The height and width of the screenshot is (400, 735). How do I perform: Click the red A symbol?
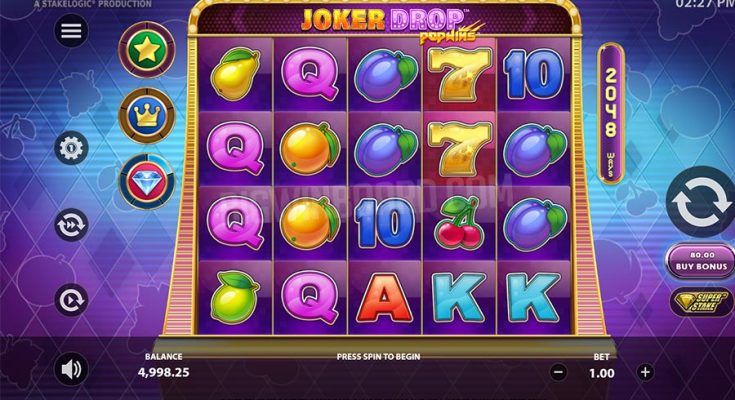(384, 298)
